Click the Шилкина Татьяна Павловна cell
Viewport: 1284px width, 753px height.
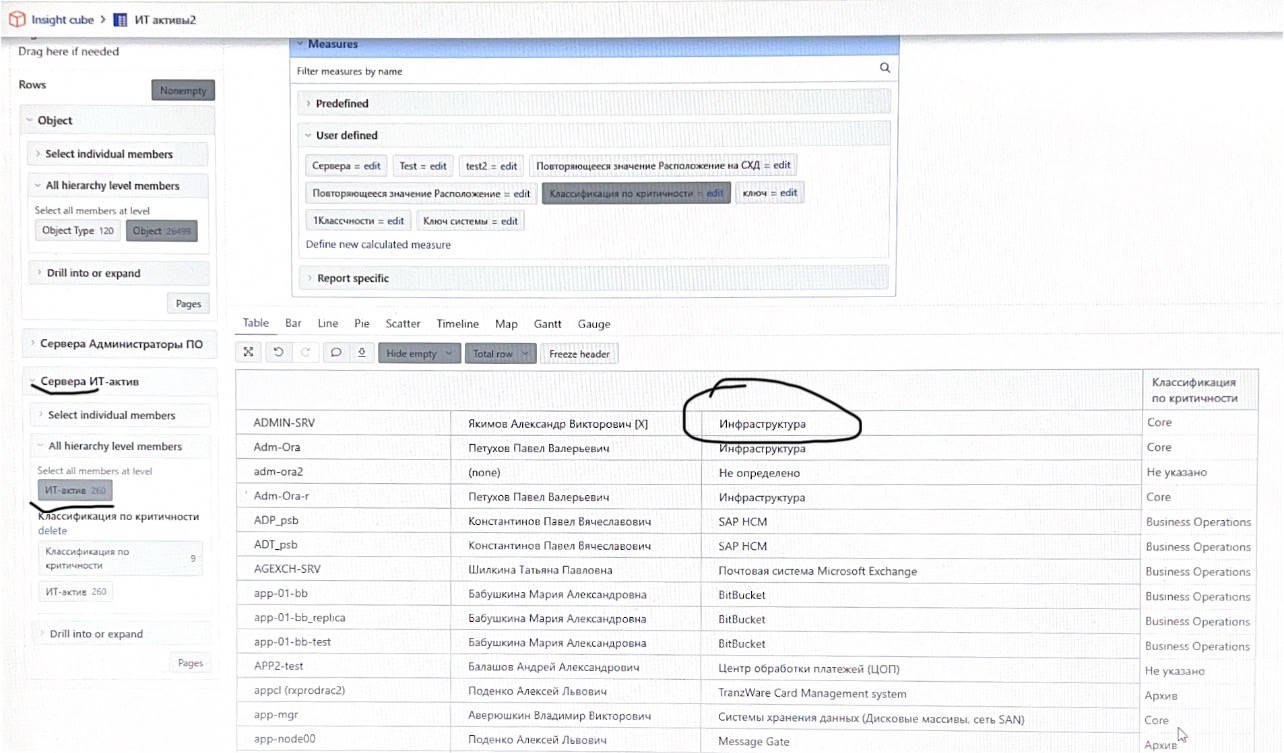(x=576, y=570)
